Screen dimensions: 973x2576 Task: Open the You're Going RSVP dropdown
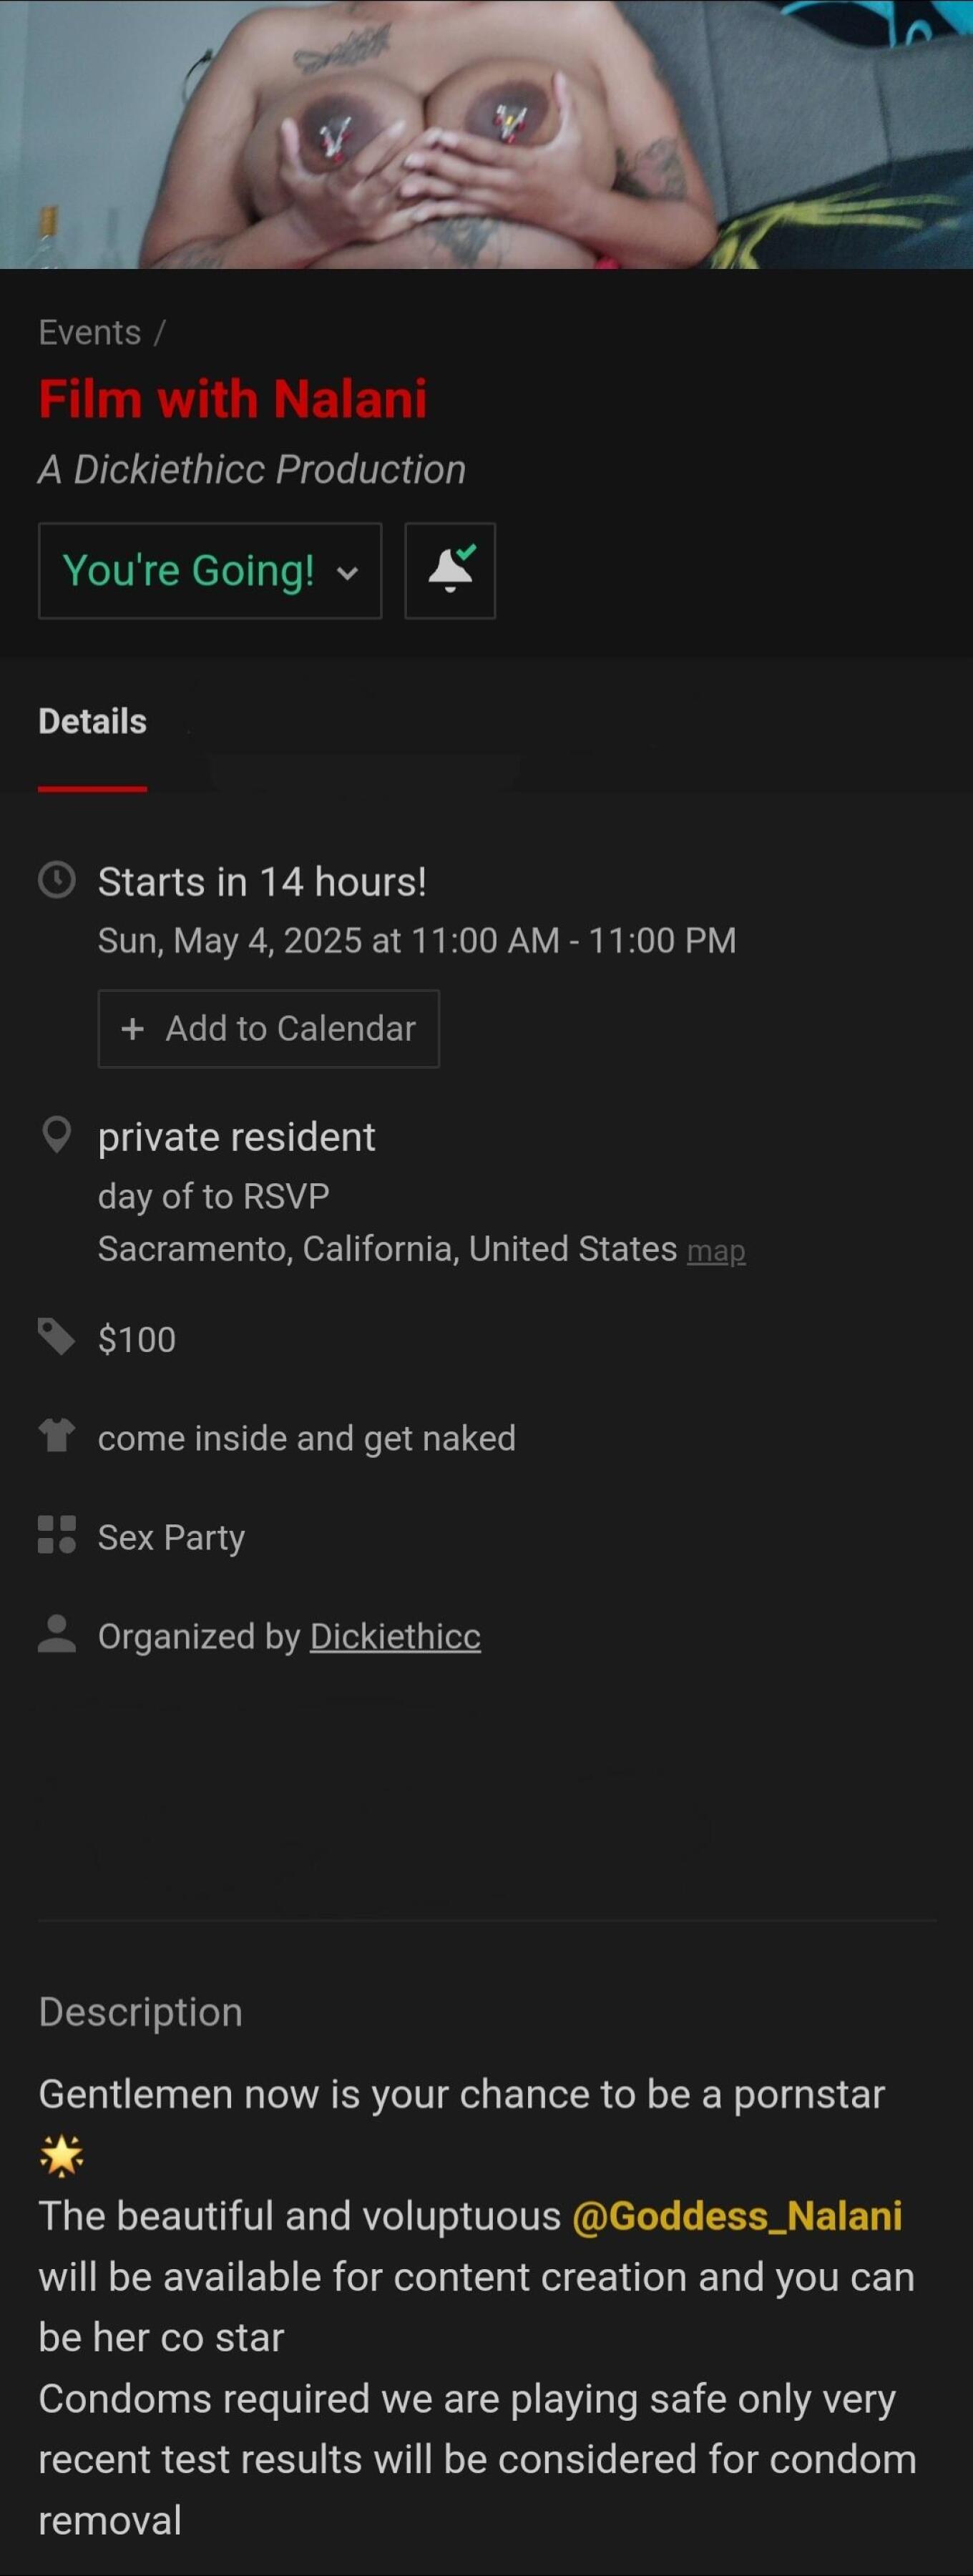point(190,571)
